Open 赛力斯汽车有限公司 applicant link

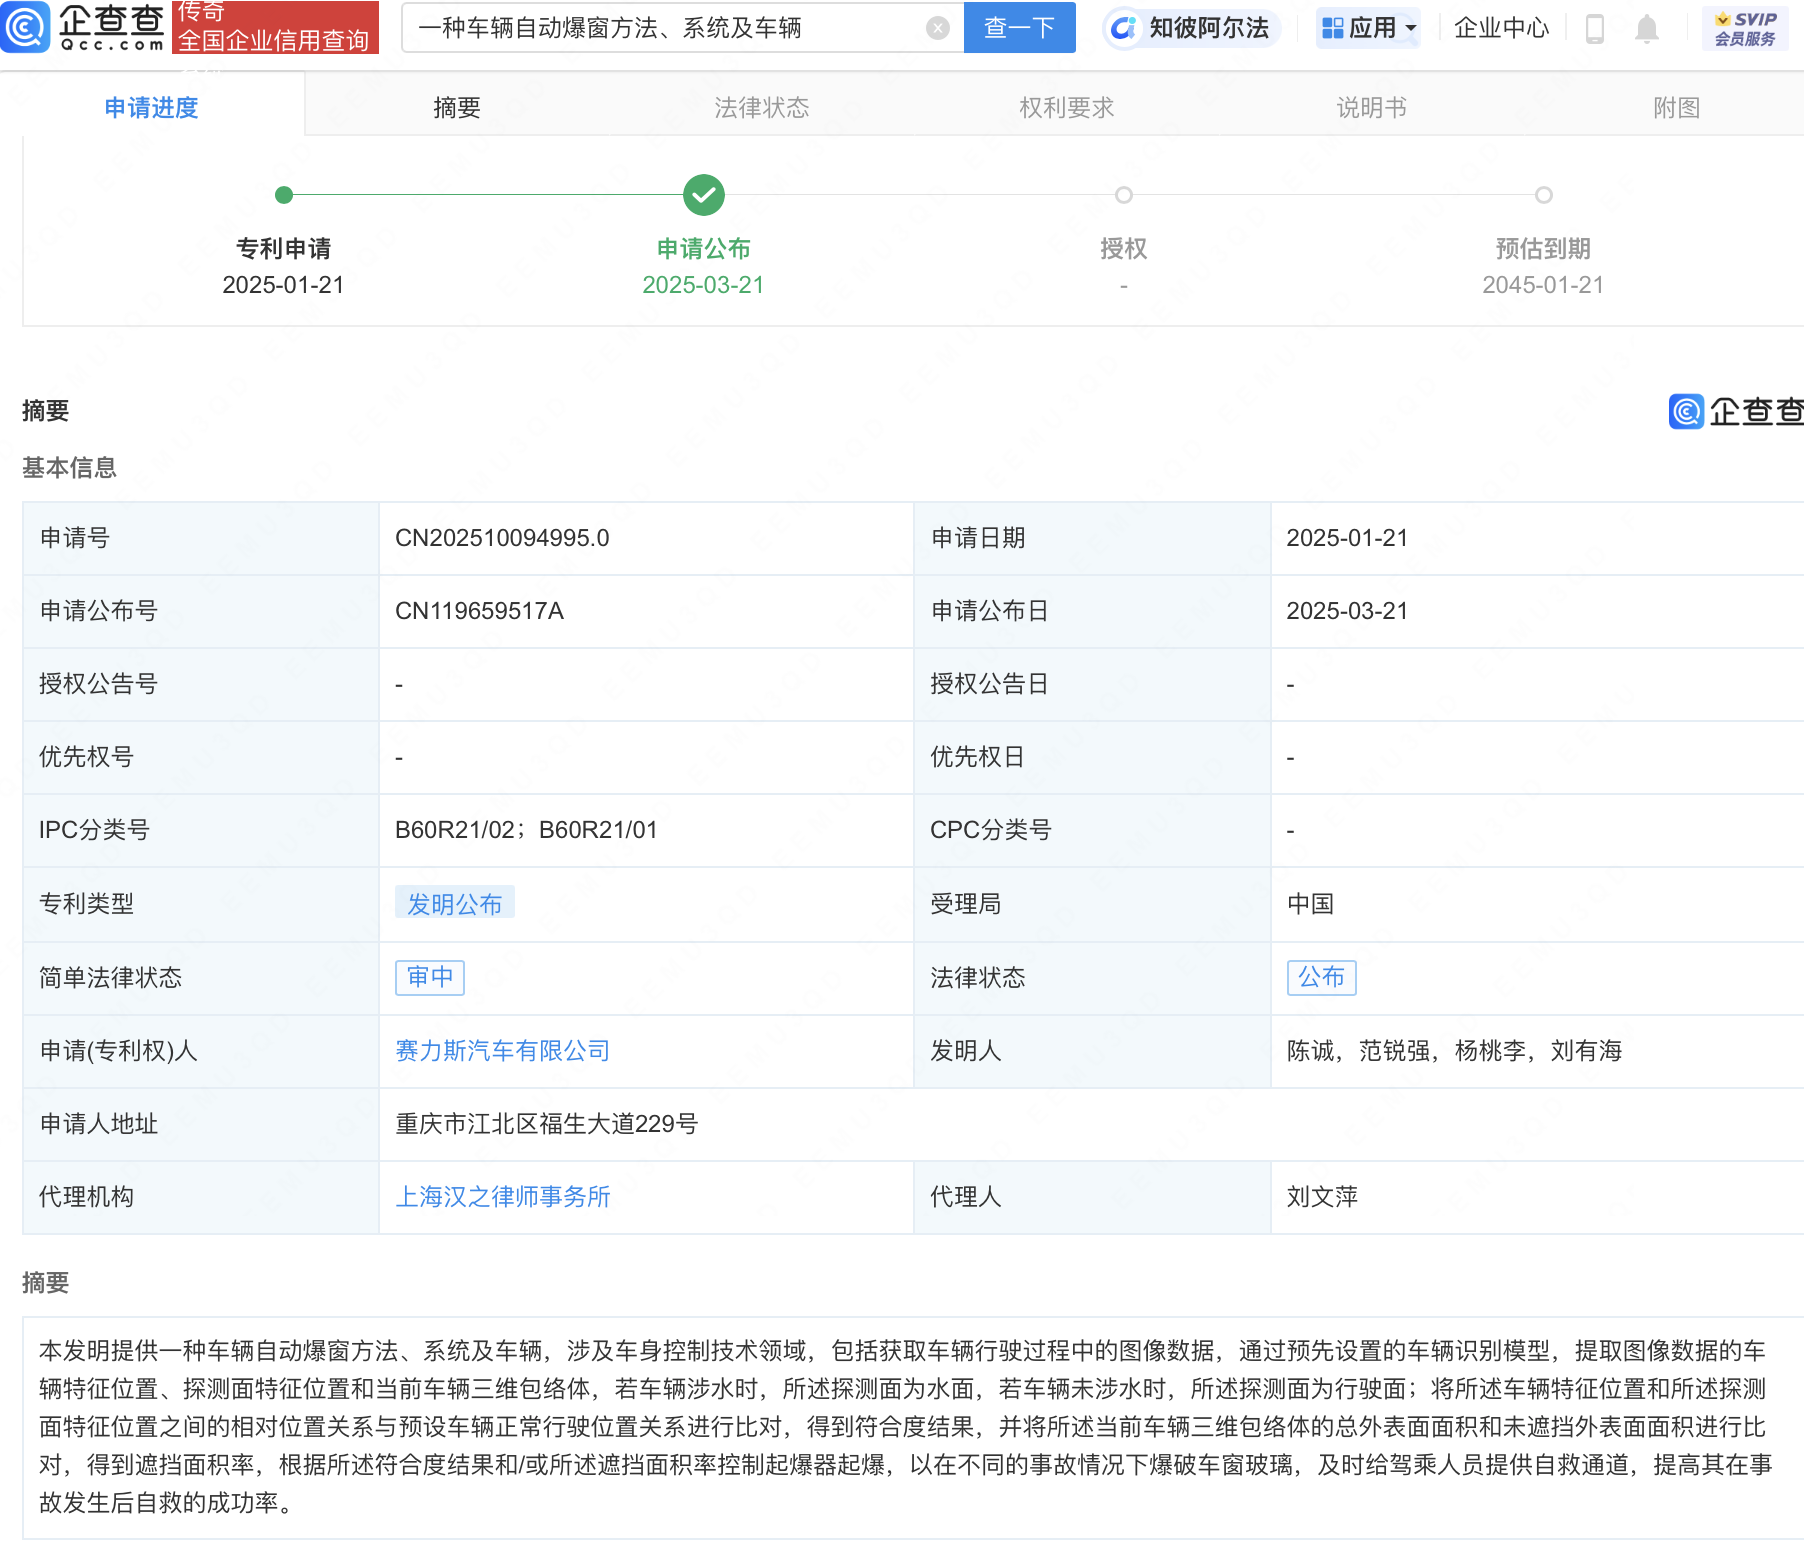tap(503, 1050)
